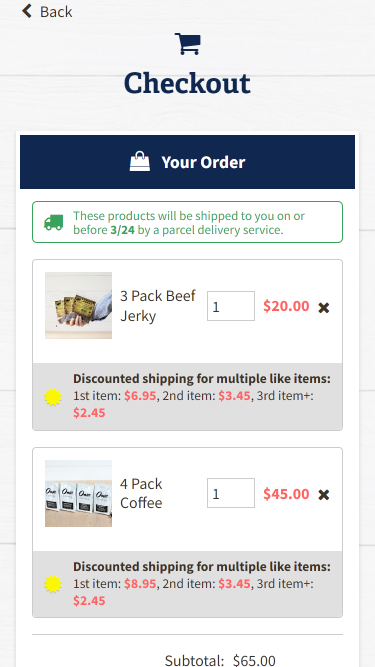Click yellow starburst icon under Beef Jerky
The width and height of the screenshot is (375, 667).
(53, 396)
